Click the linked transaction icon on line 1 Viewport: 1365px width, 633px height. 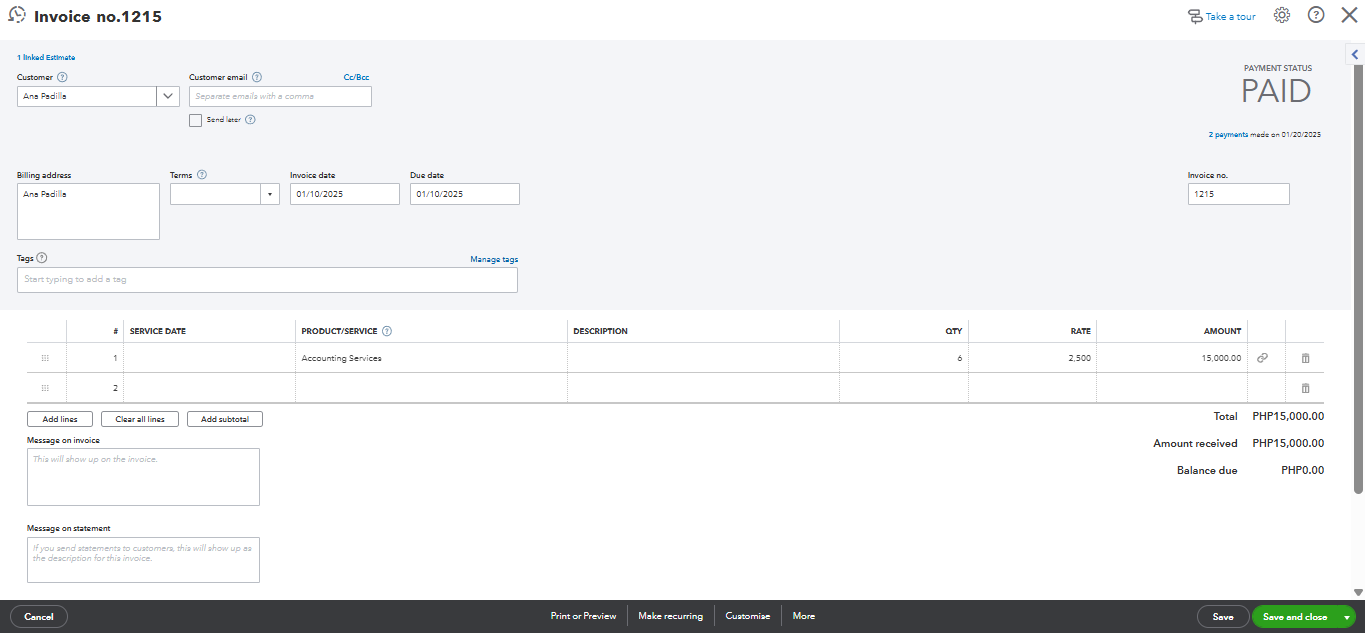(x=1262, y=358)
